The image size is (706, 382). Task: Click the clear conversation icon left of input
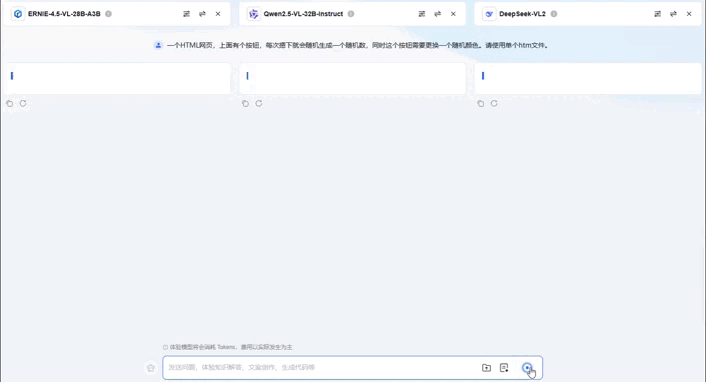[151, 368]
